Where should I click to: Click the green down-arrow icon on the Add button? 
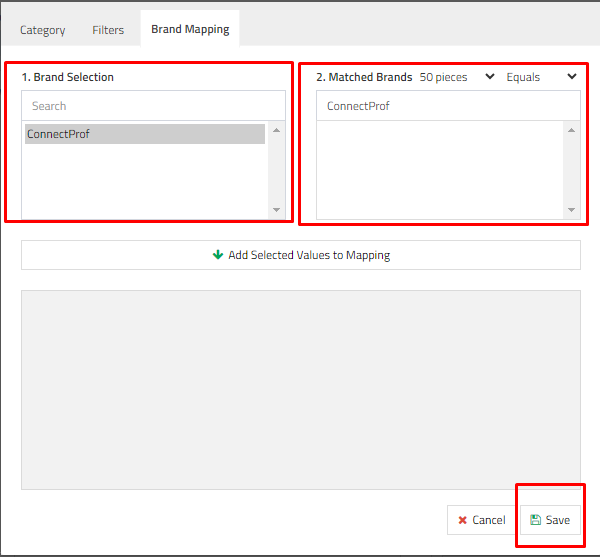(218, 255)
